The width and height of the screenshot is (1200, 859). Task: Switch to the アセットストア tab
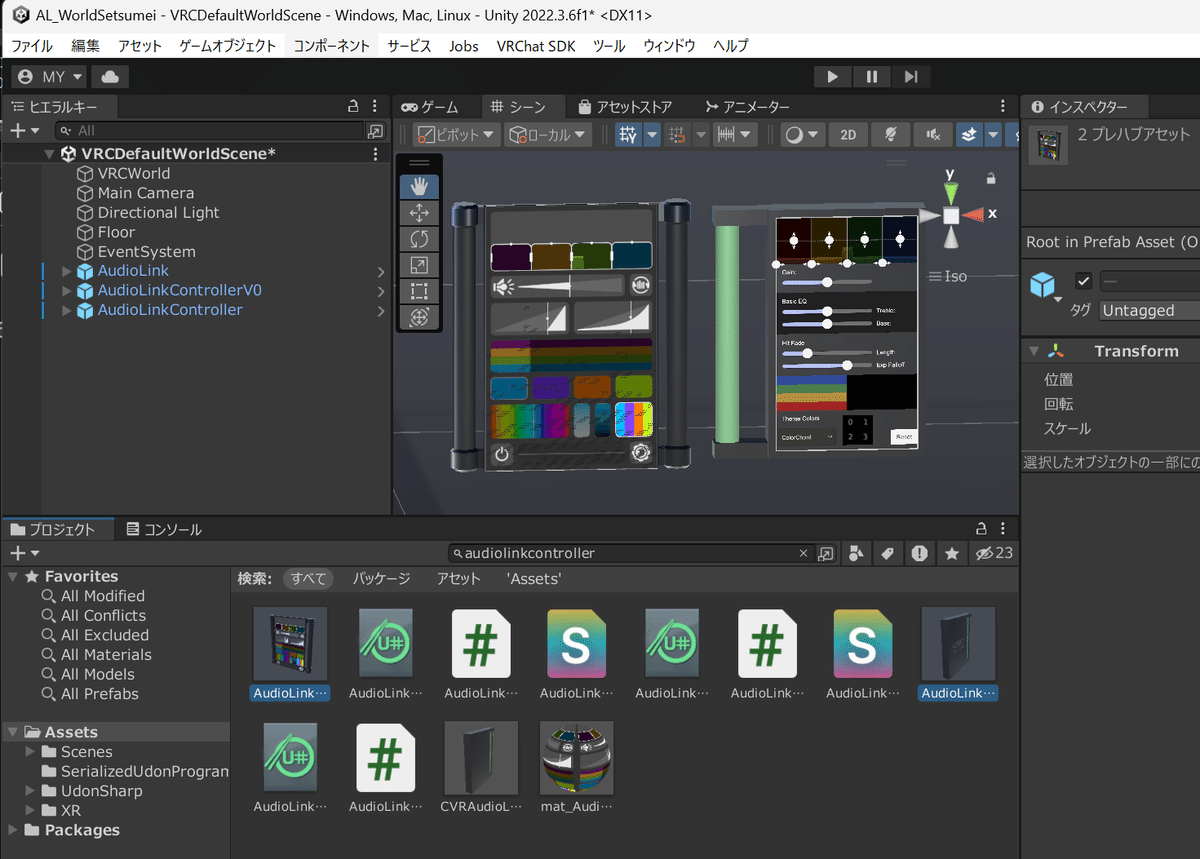(625, 107)
